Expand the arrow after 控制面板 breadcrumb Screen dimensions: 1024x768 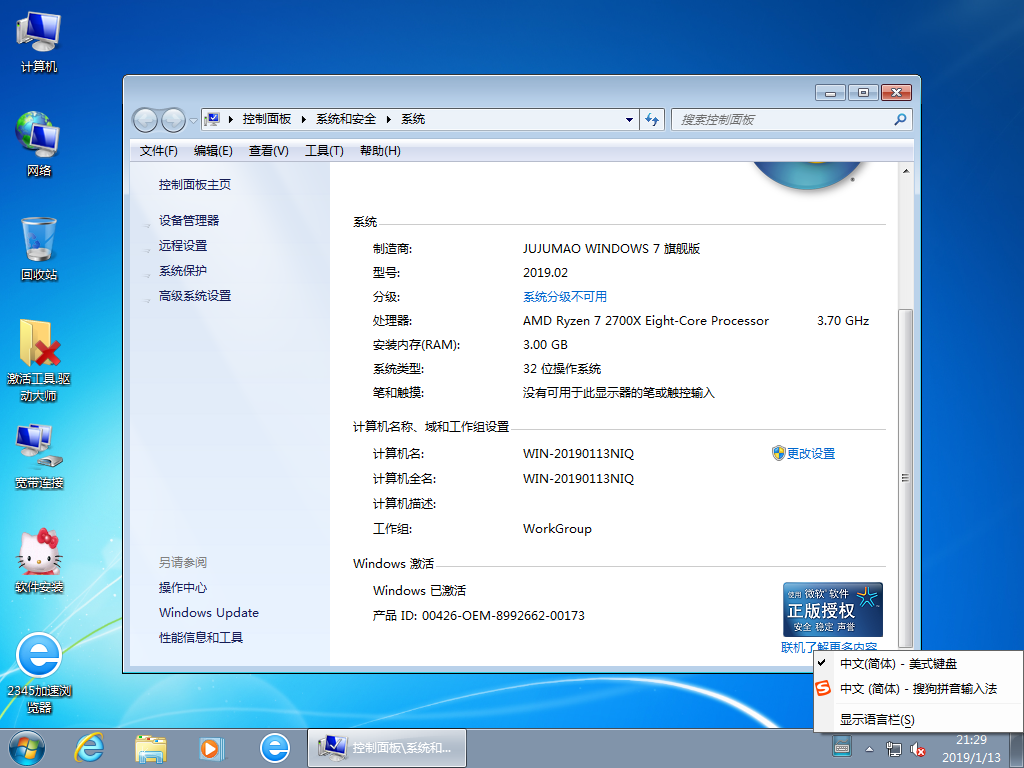[x=304, y=120]
